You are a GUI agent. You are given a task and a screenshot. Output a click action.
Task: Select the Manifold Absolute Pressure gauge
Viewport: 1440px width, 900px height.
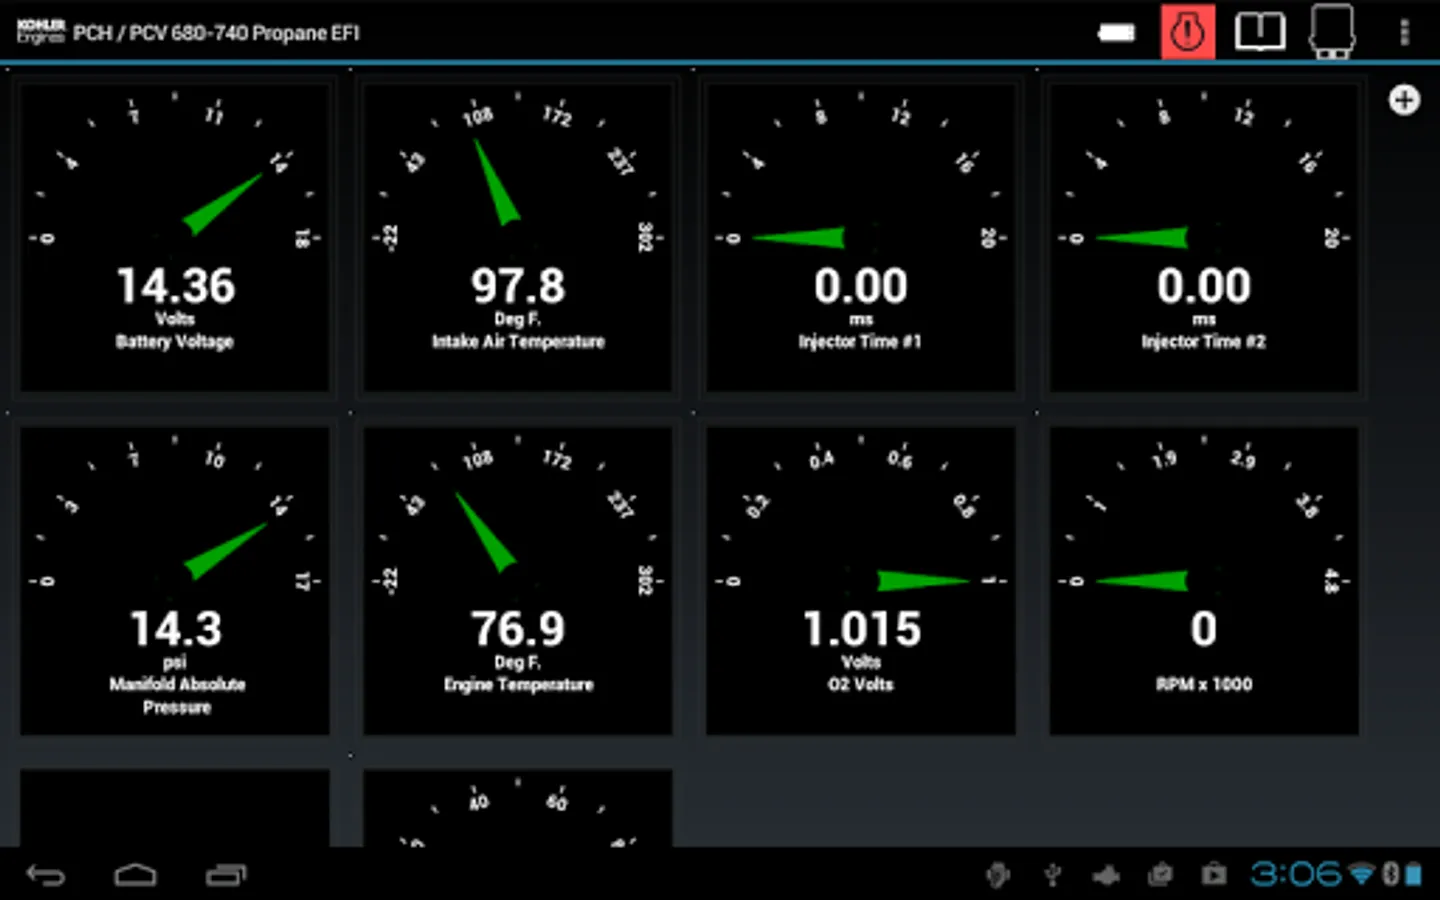coord(175,580)
